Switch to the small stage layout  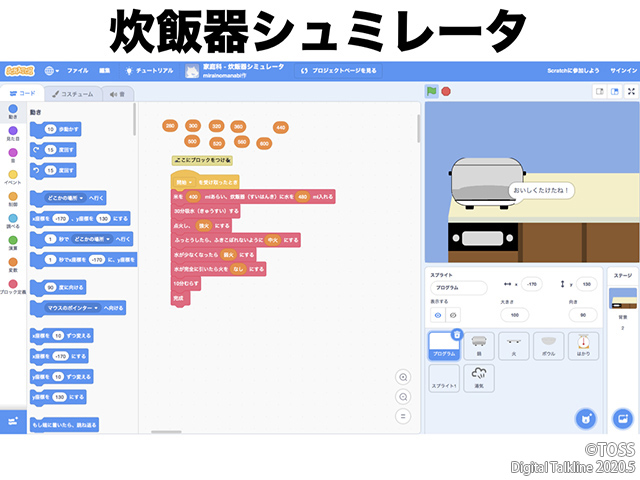pos(599,91)
